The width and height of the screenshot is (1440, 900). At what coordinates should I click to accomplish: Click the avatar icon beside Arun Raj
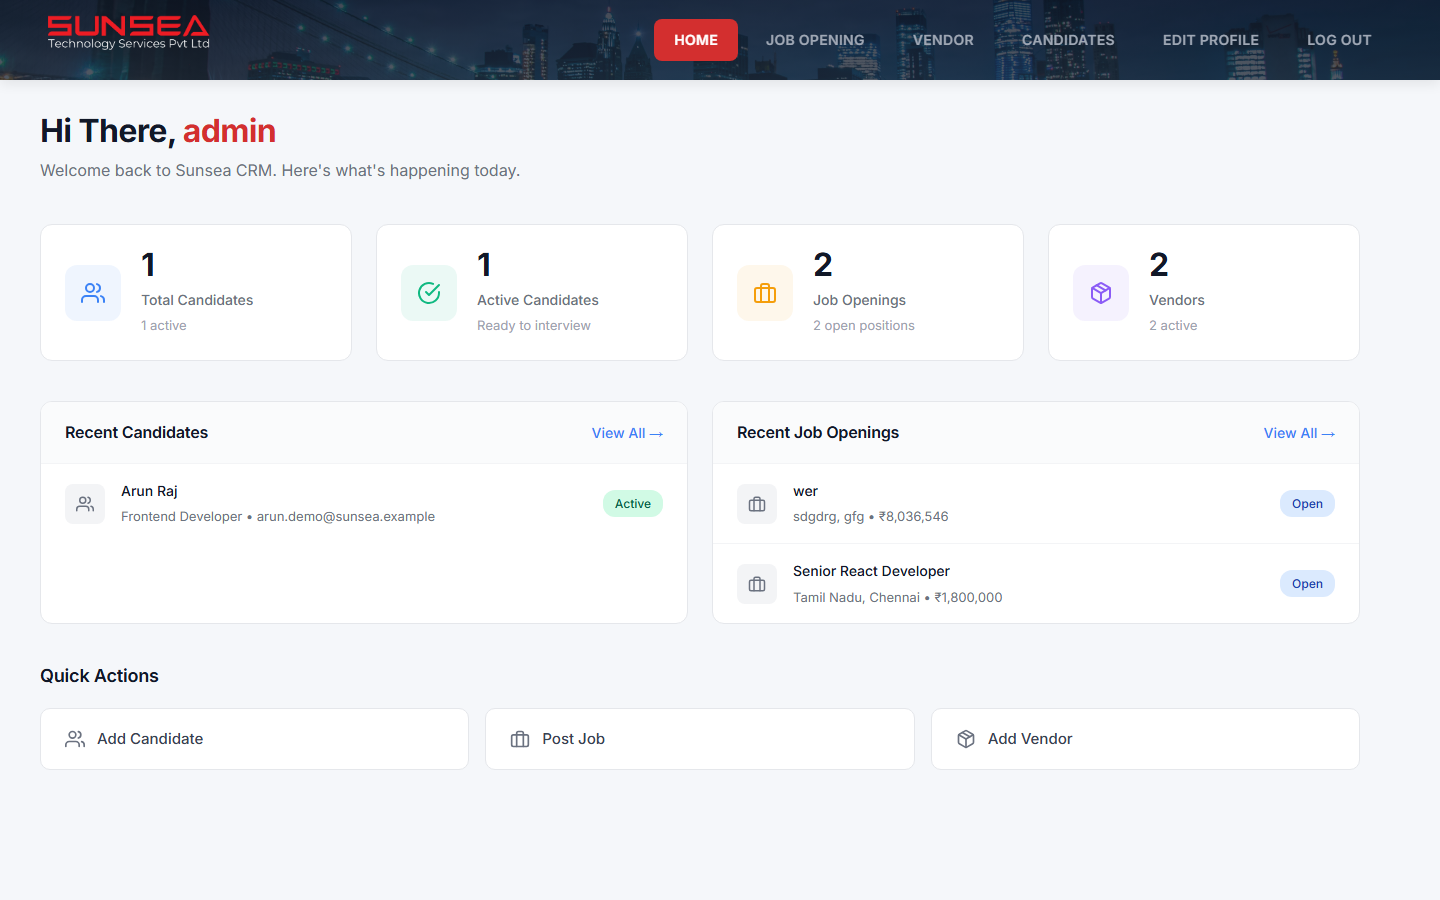85,504
